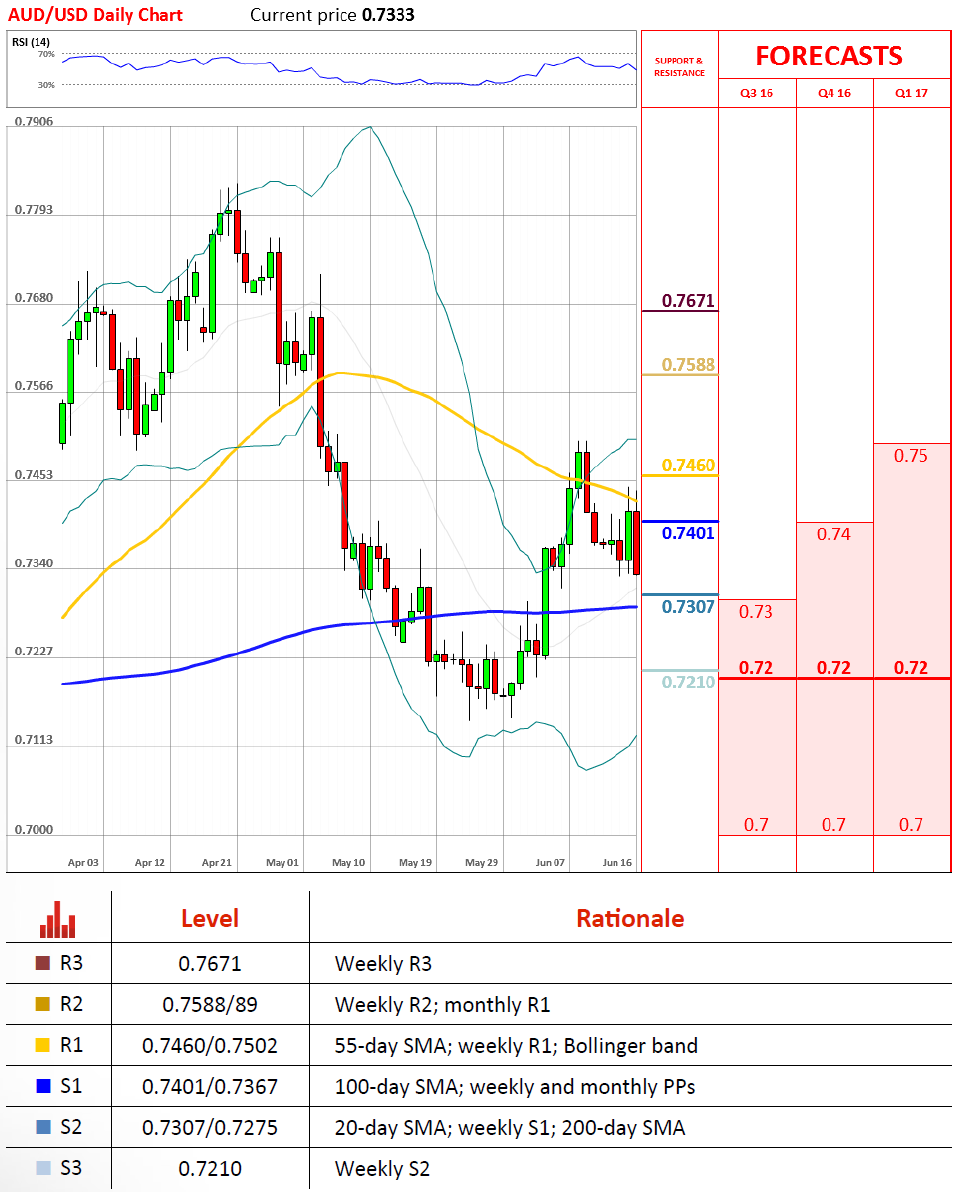Select the Q3 16 forecast column header
The height and width of the screenshot is (1192, 953).
pyautogui.click(x=756, y=93)
